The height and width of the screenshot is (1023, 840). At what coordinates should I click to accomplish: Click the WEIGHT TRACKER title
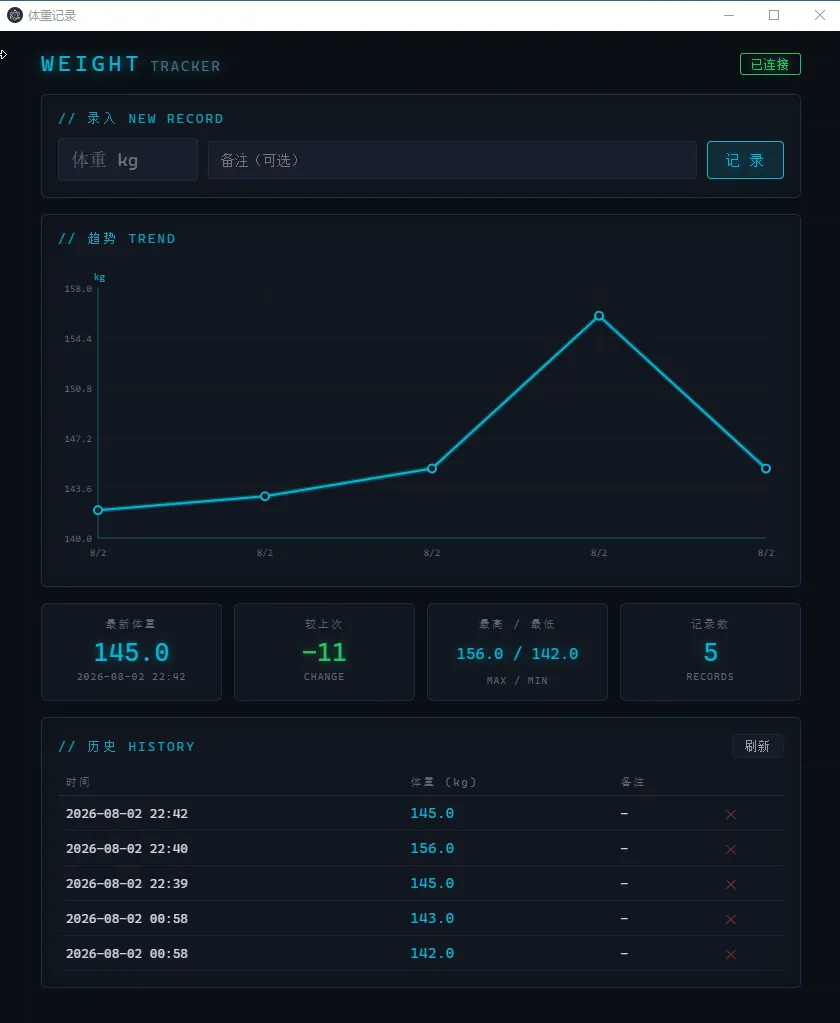click(130, 64)
